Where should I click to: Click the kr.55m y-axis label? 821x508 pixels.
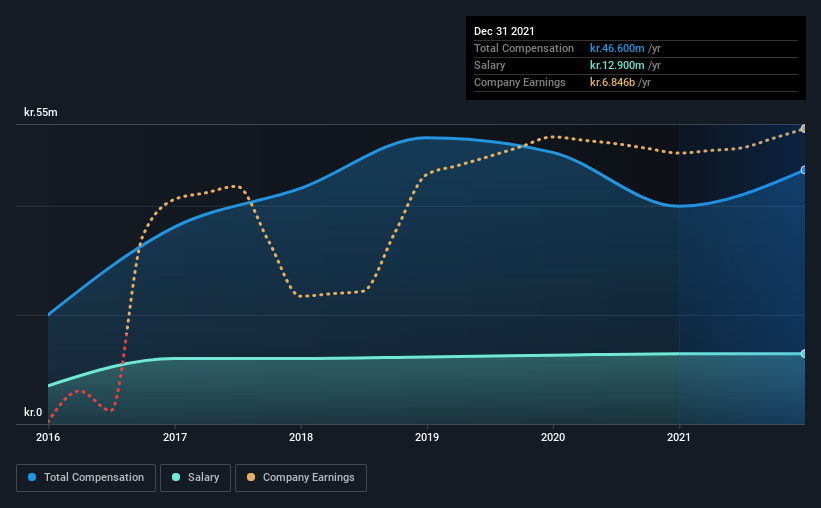(41, 112)
